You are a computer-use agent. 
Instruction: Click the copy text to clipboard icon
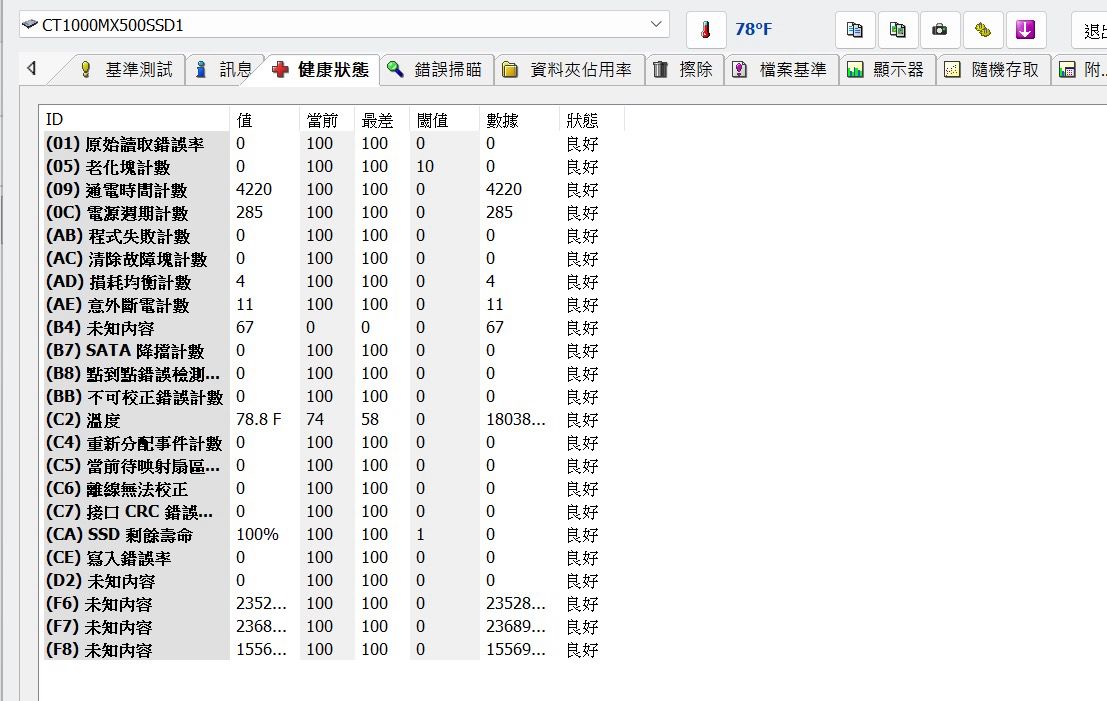[x=855, y=30]
